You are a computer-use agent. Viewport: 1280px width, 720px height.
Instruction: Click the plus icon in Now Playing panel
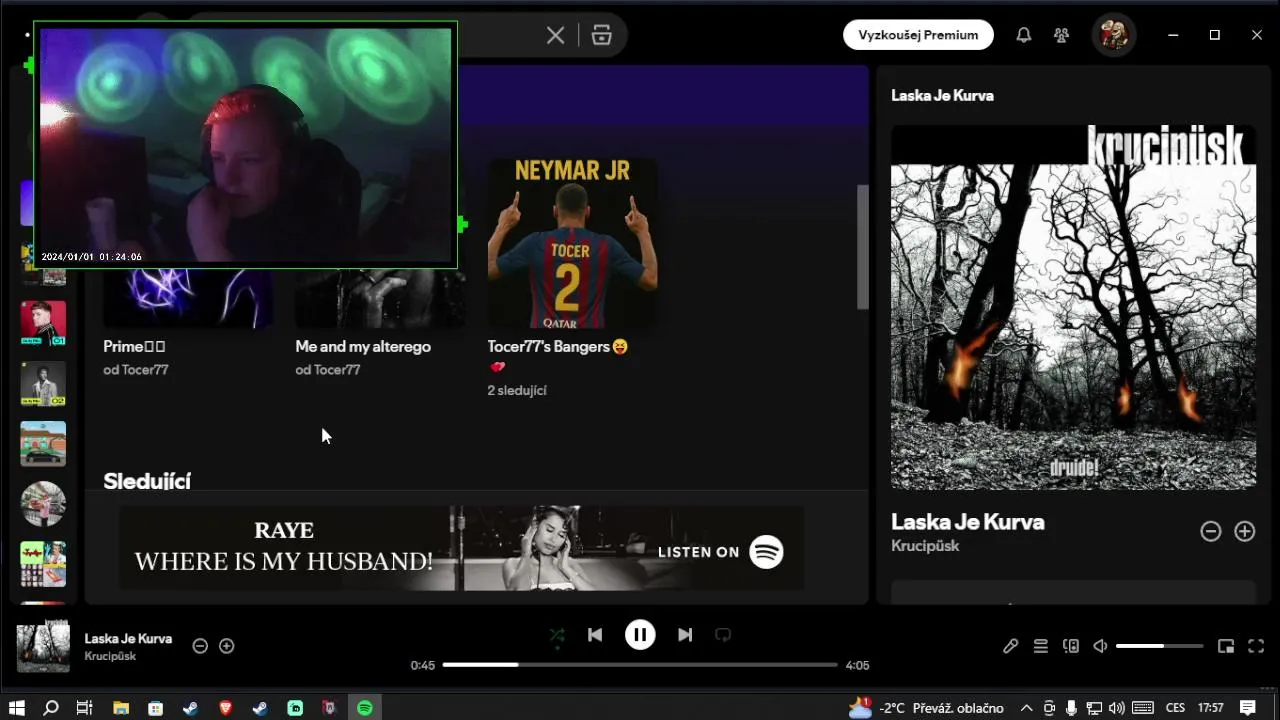pyautogui.click(x=1245, y=532)
